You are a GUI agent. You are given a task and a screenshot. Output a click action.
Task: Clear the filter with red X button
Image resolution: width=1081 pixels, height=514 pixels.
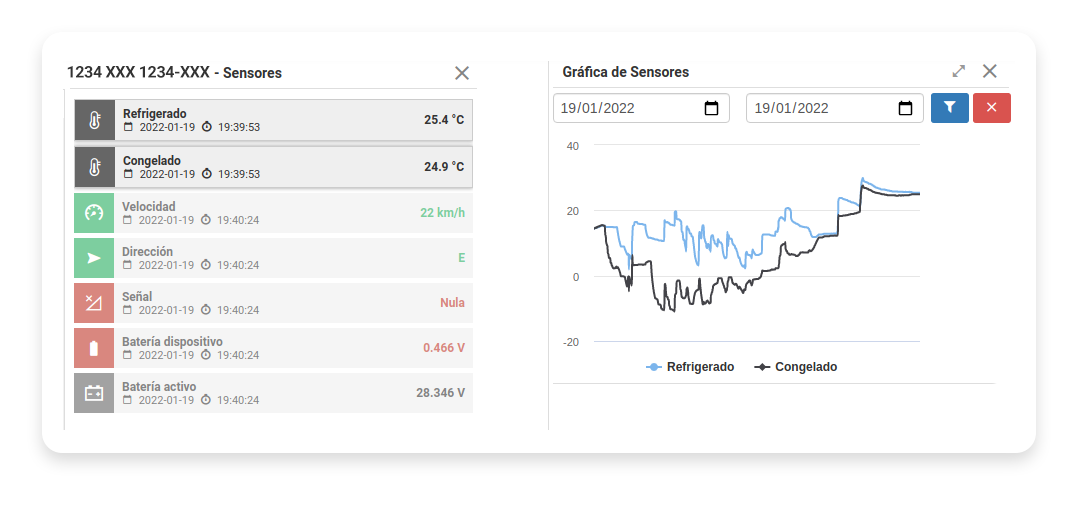coord(991,108)
